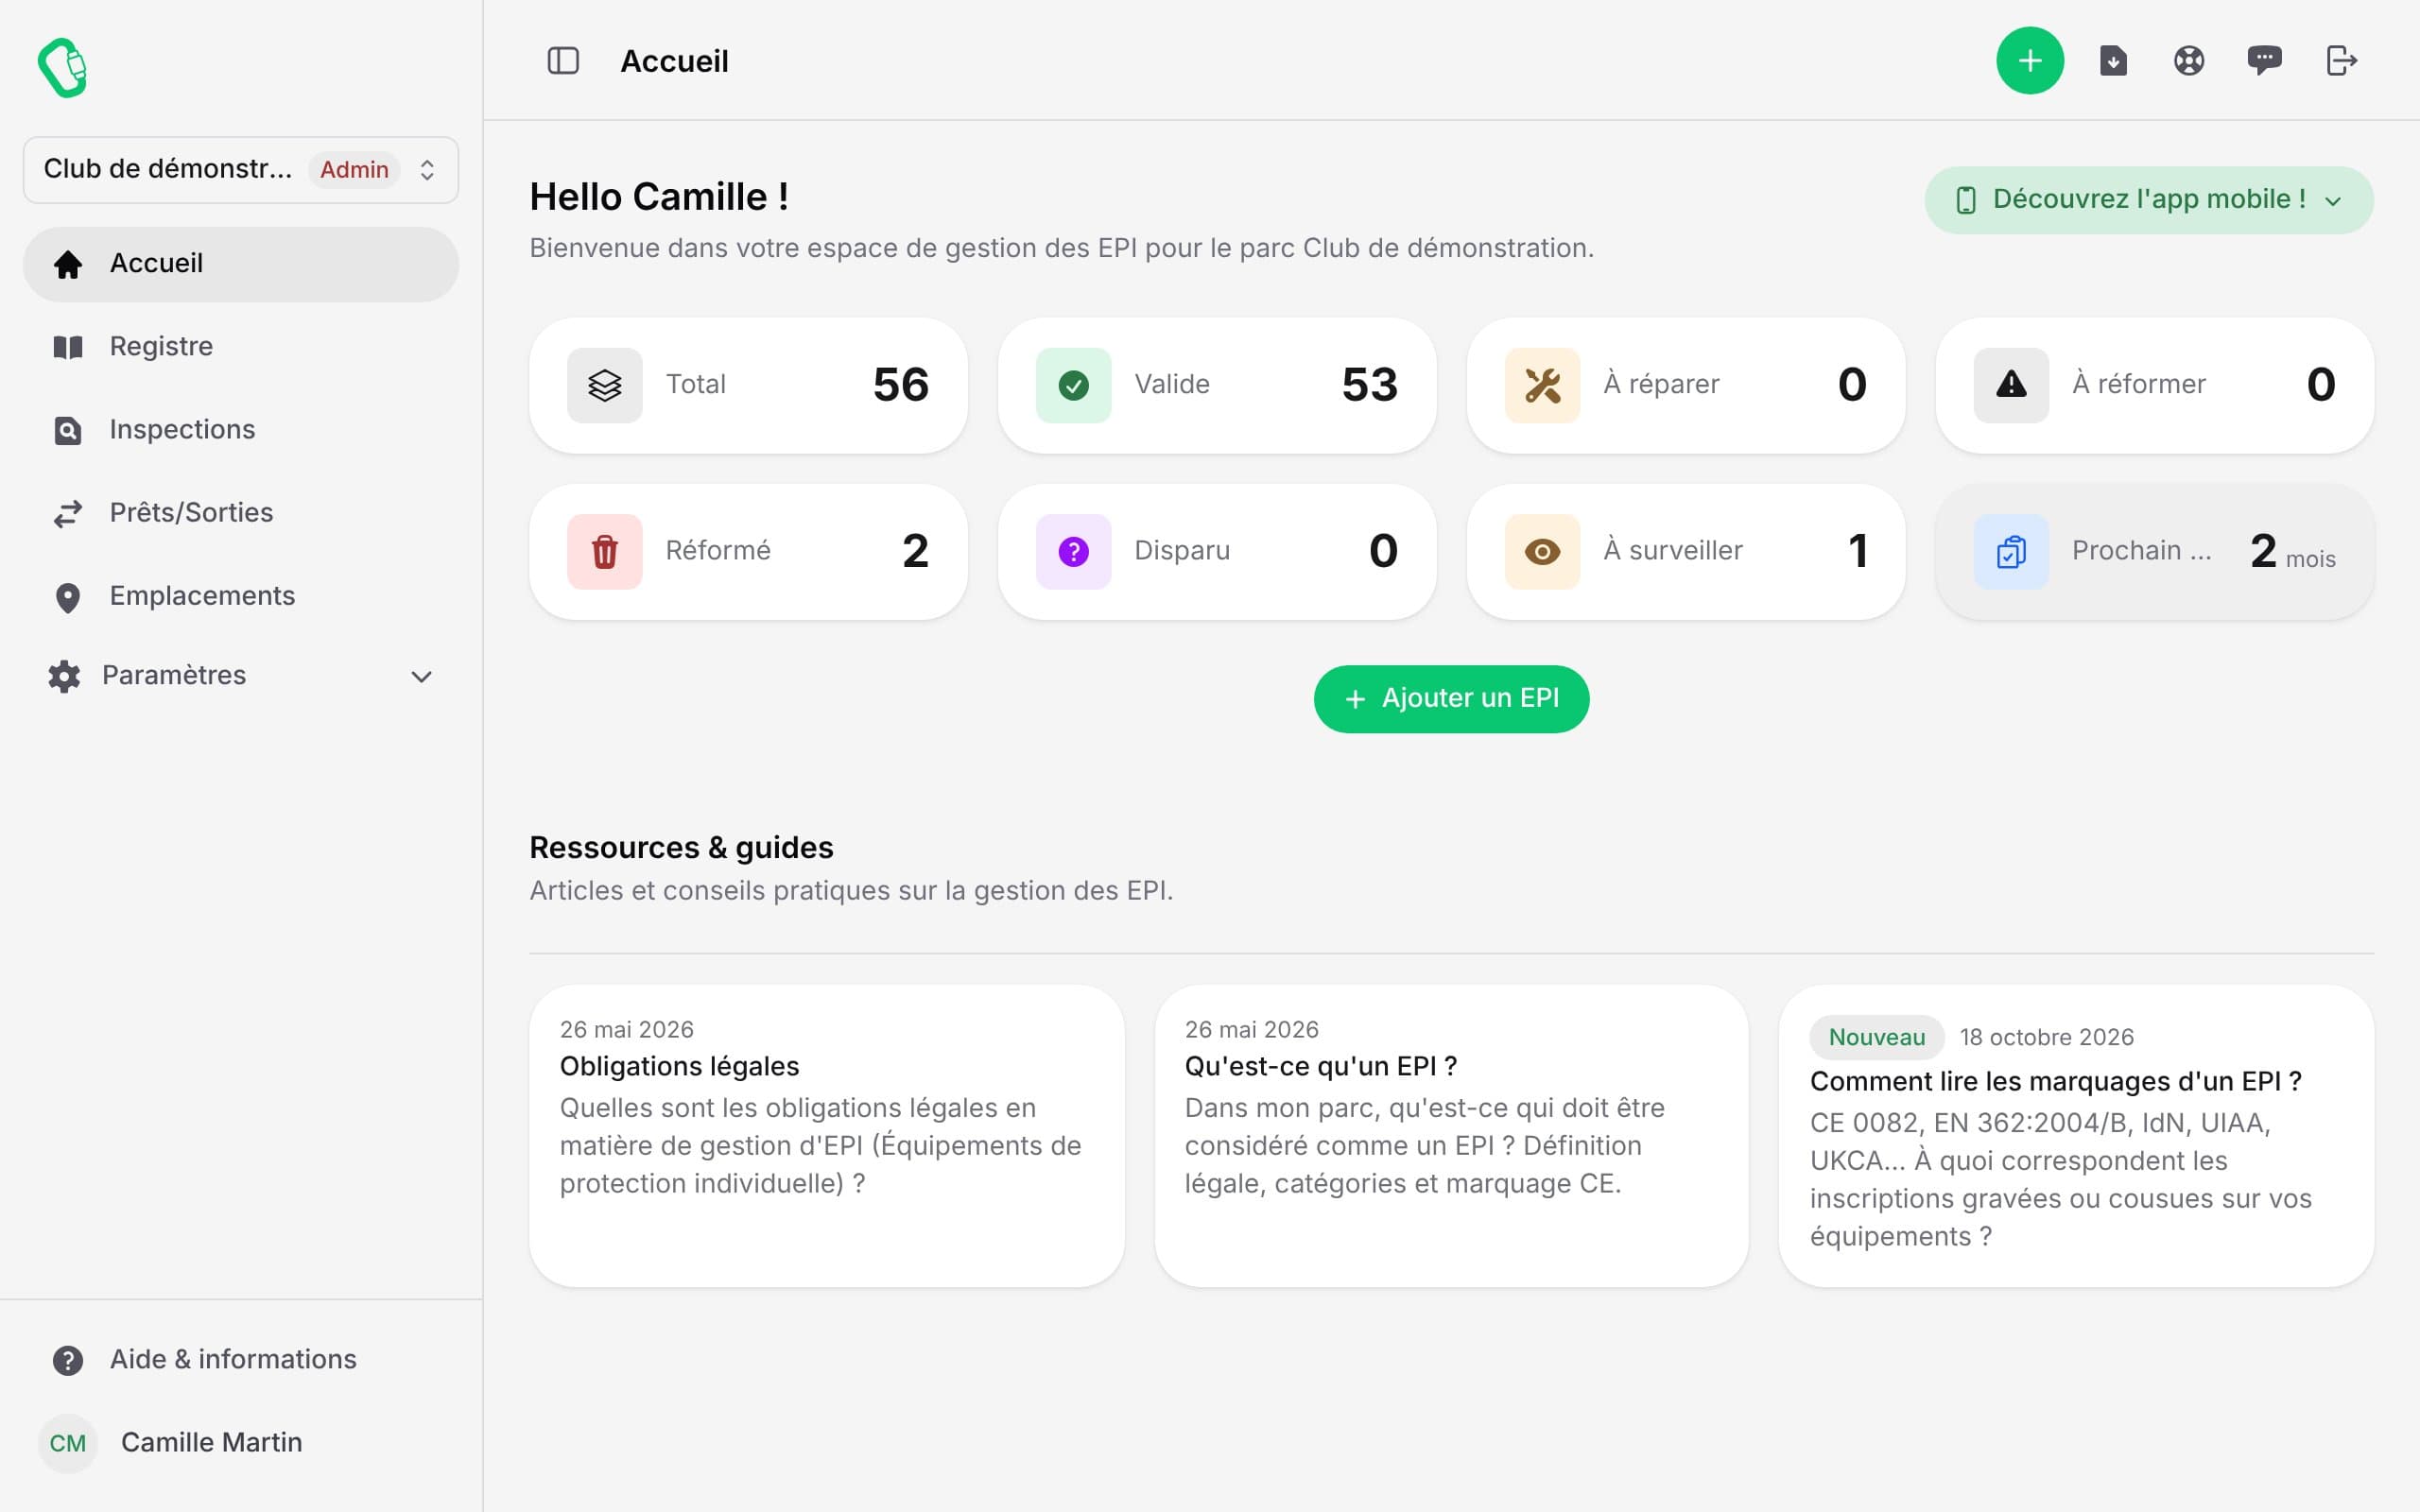2420x1512 pixels.
Task: Open Comment lire les marquages article
Action: [2076, 1136]
